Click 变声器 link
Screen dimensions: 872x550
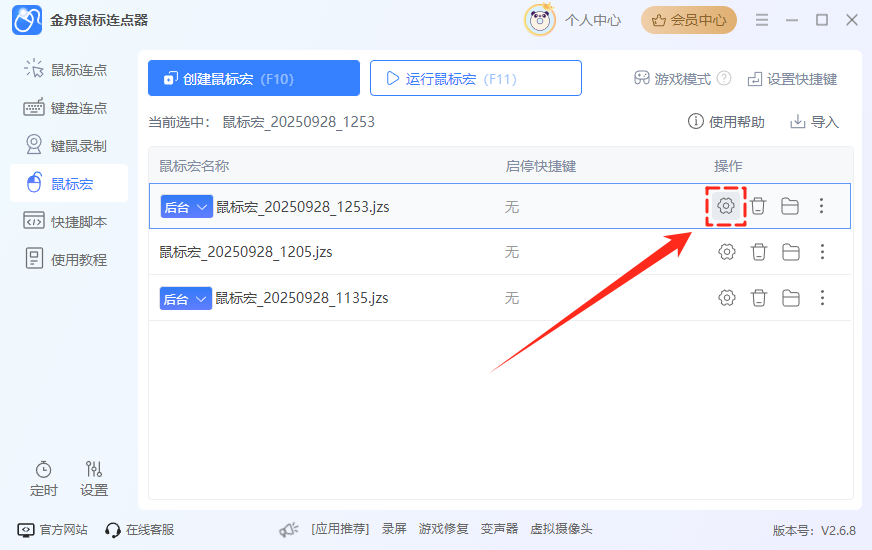click(499, 529)
